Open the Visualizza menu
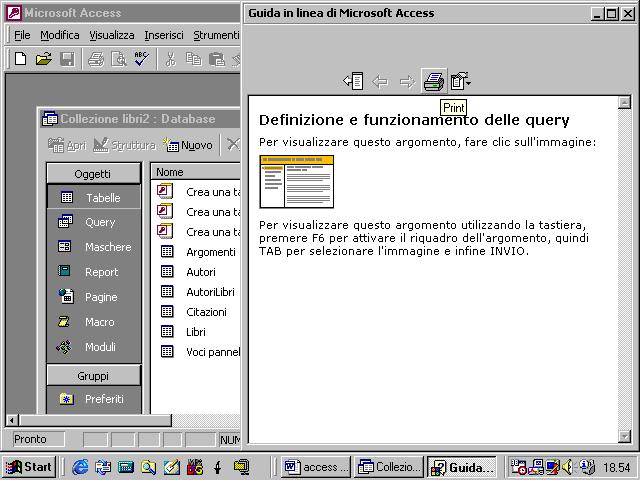The width and height of the screenshot is (640, 480). pos(112,36)
